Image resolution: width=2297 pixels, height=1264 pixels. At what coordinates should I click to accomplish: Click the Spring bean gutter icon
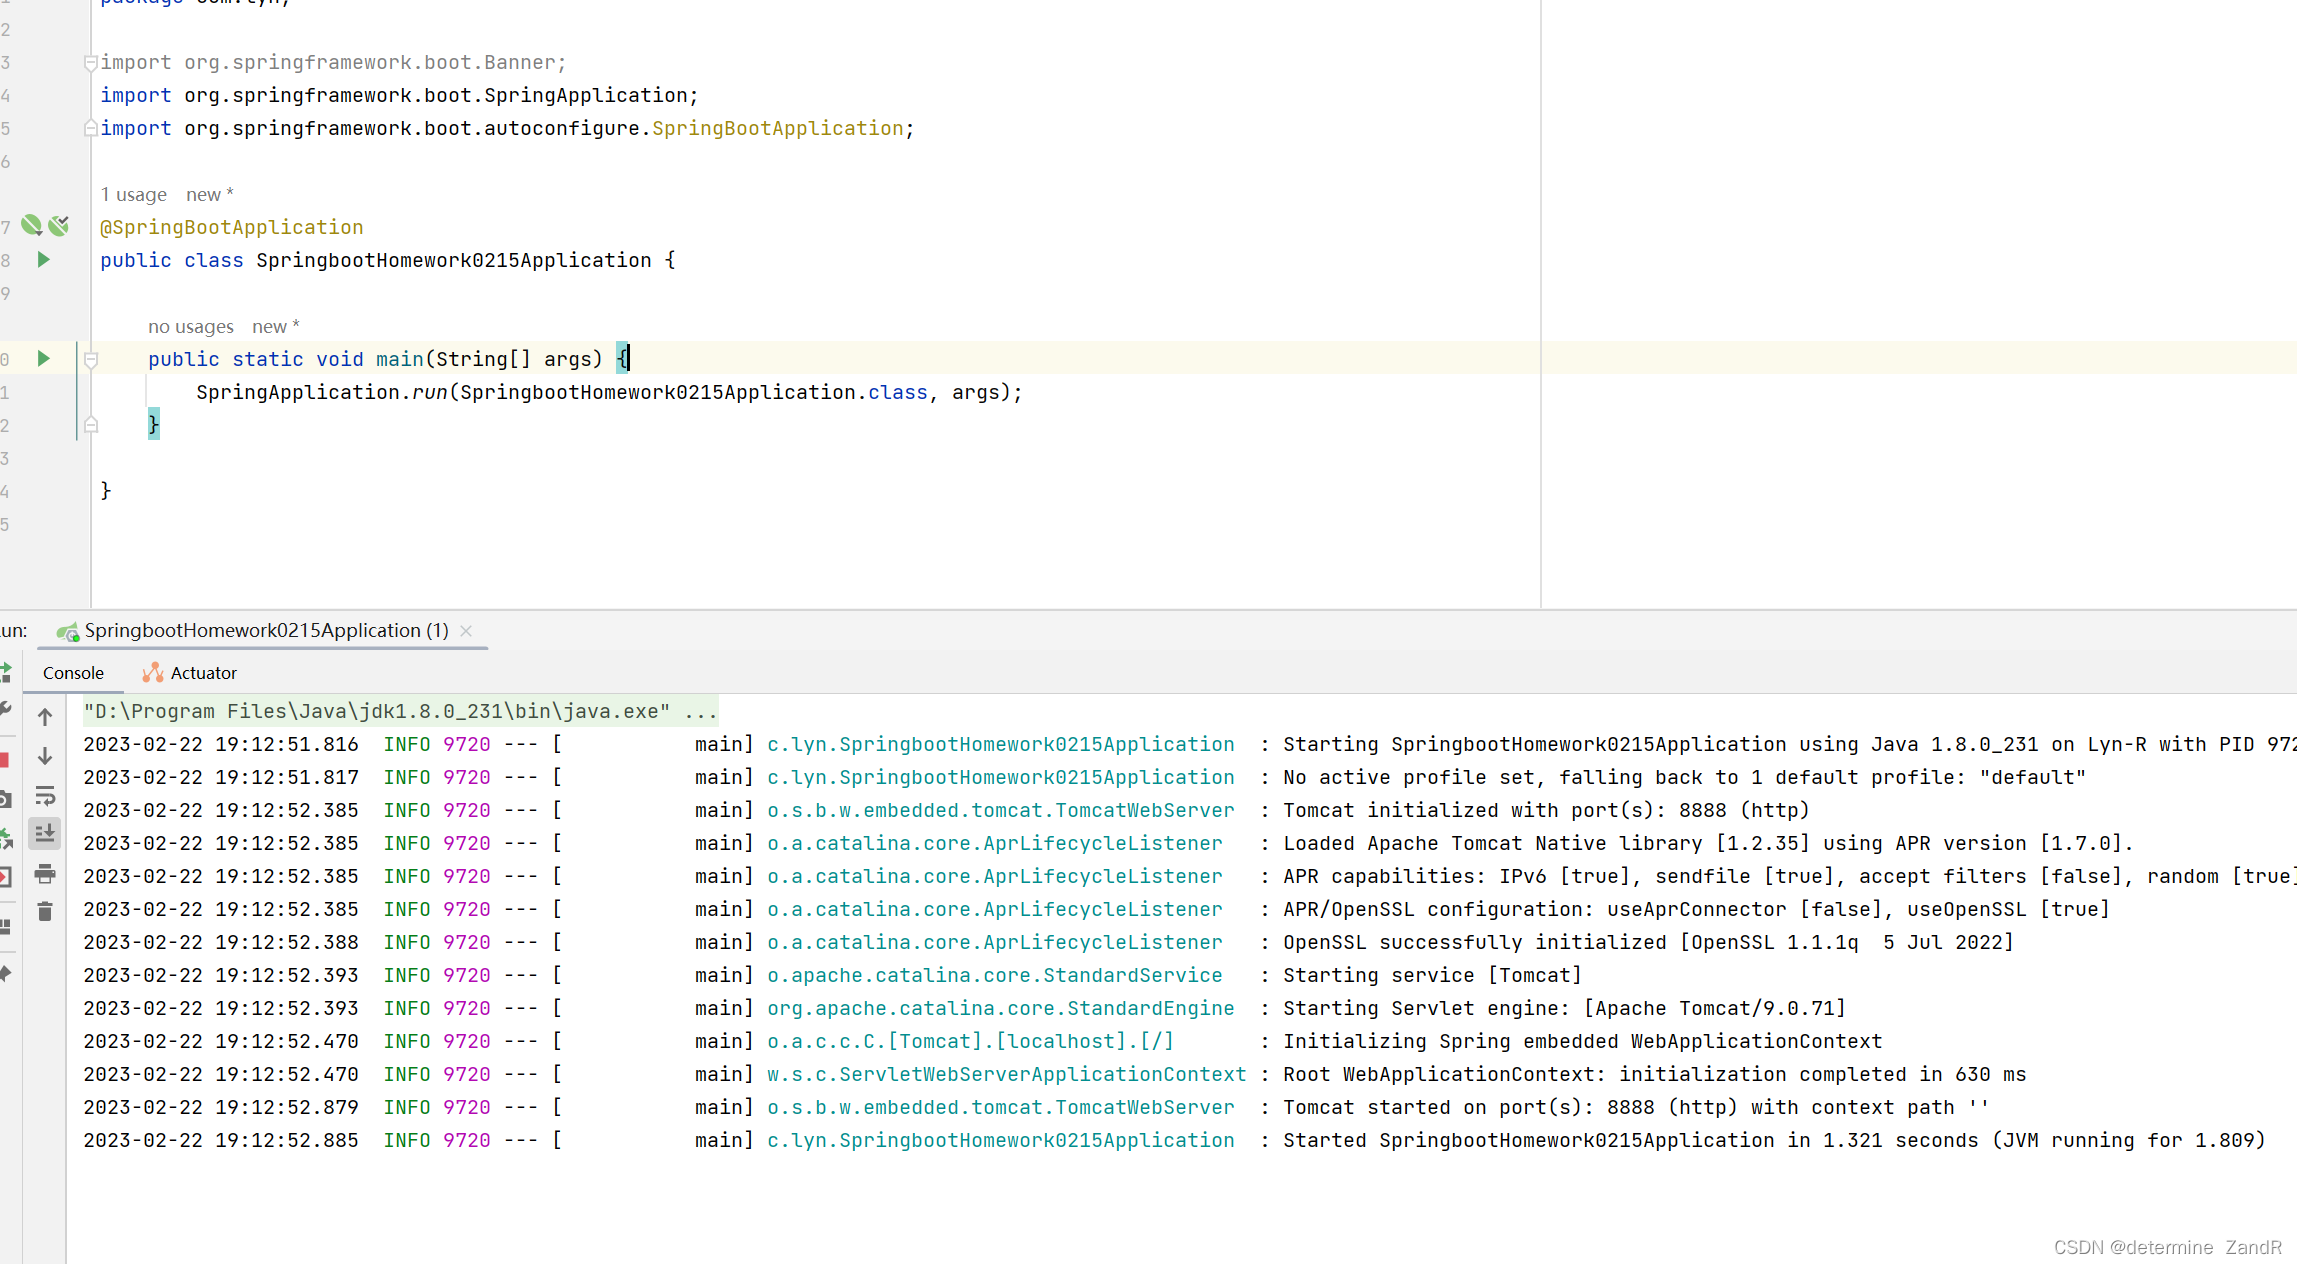click(x=32, y=226)
